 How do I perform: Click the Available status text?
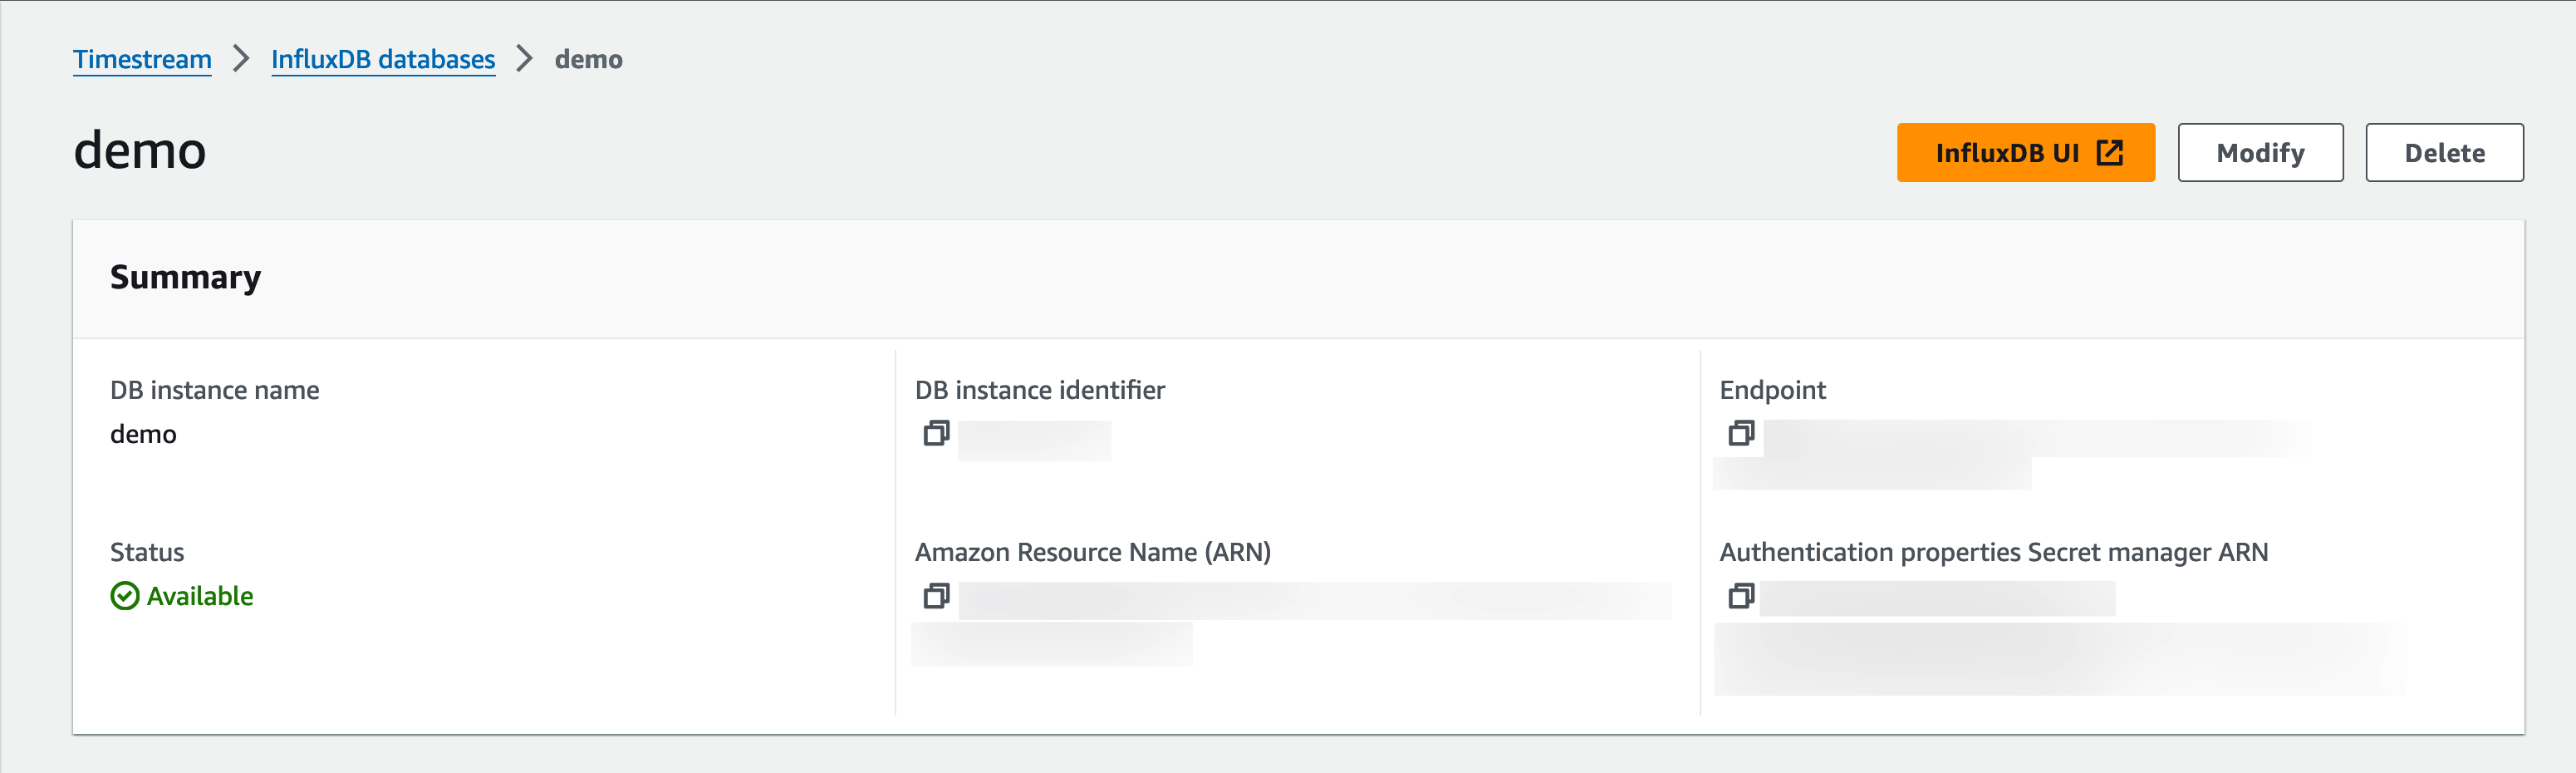[200, 597]
